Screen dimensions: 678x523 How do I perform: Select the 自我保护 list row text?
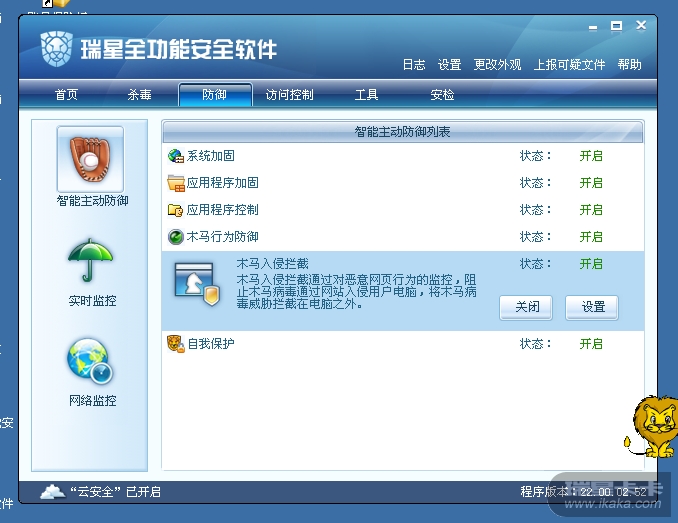(x=211, y=344)
